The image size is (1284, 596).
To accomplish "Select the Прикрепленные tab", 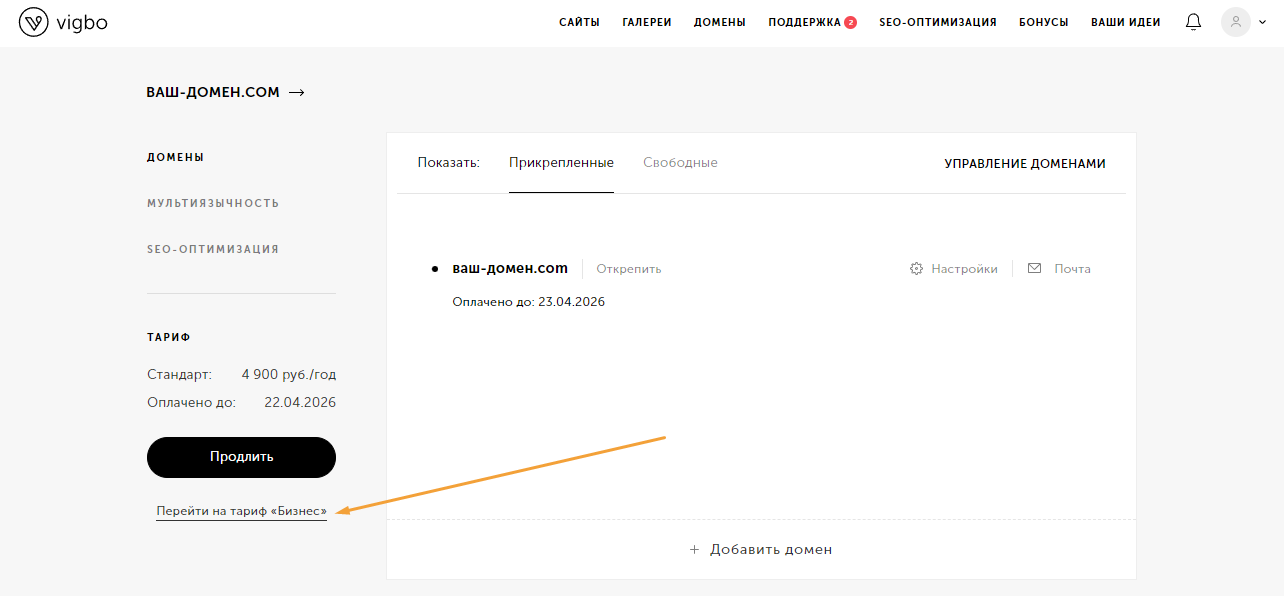I will 561,163.
